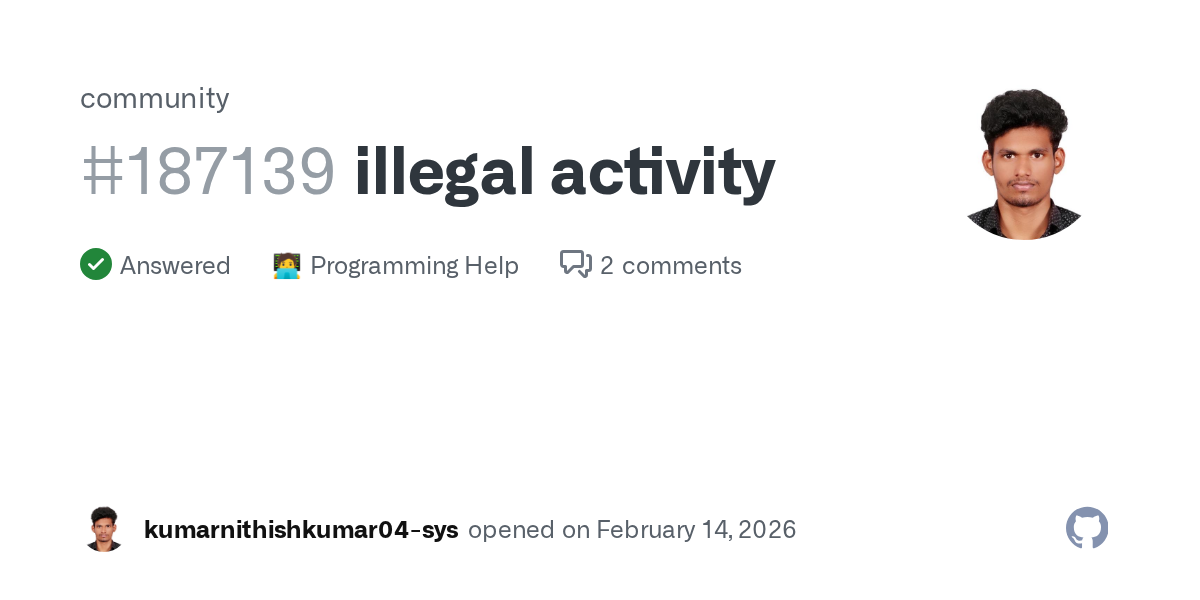Open kumarnithishkumar04-sys user profile link
This screenshot has width=1200, height=600.
pyautogui.click(x=301, y=530)
